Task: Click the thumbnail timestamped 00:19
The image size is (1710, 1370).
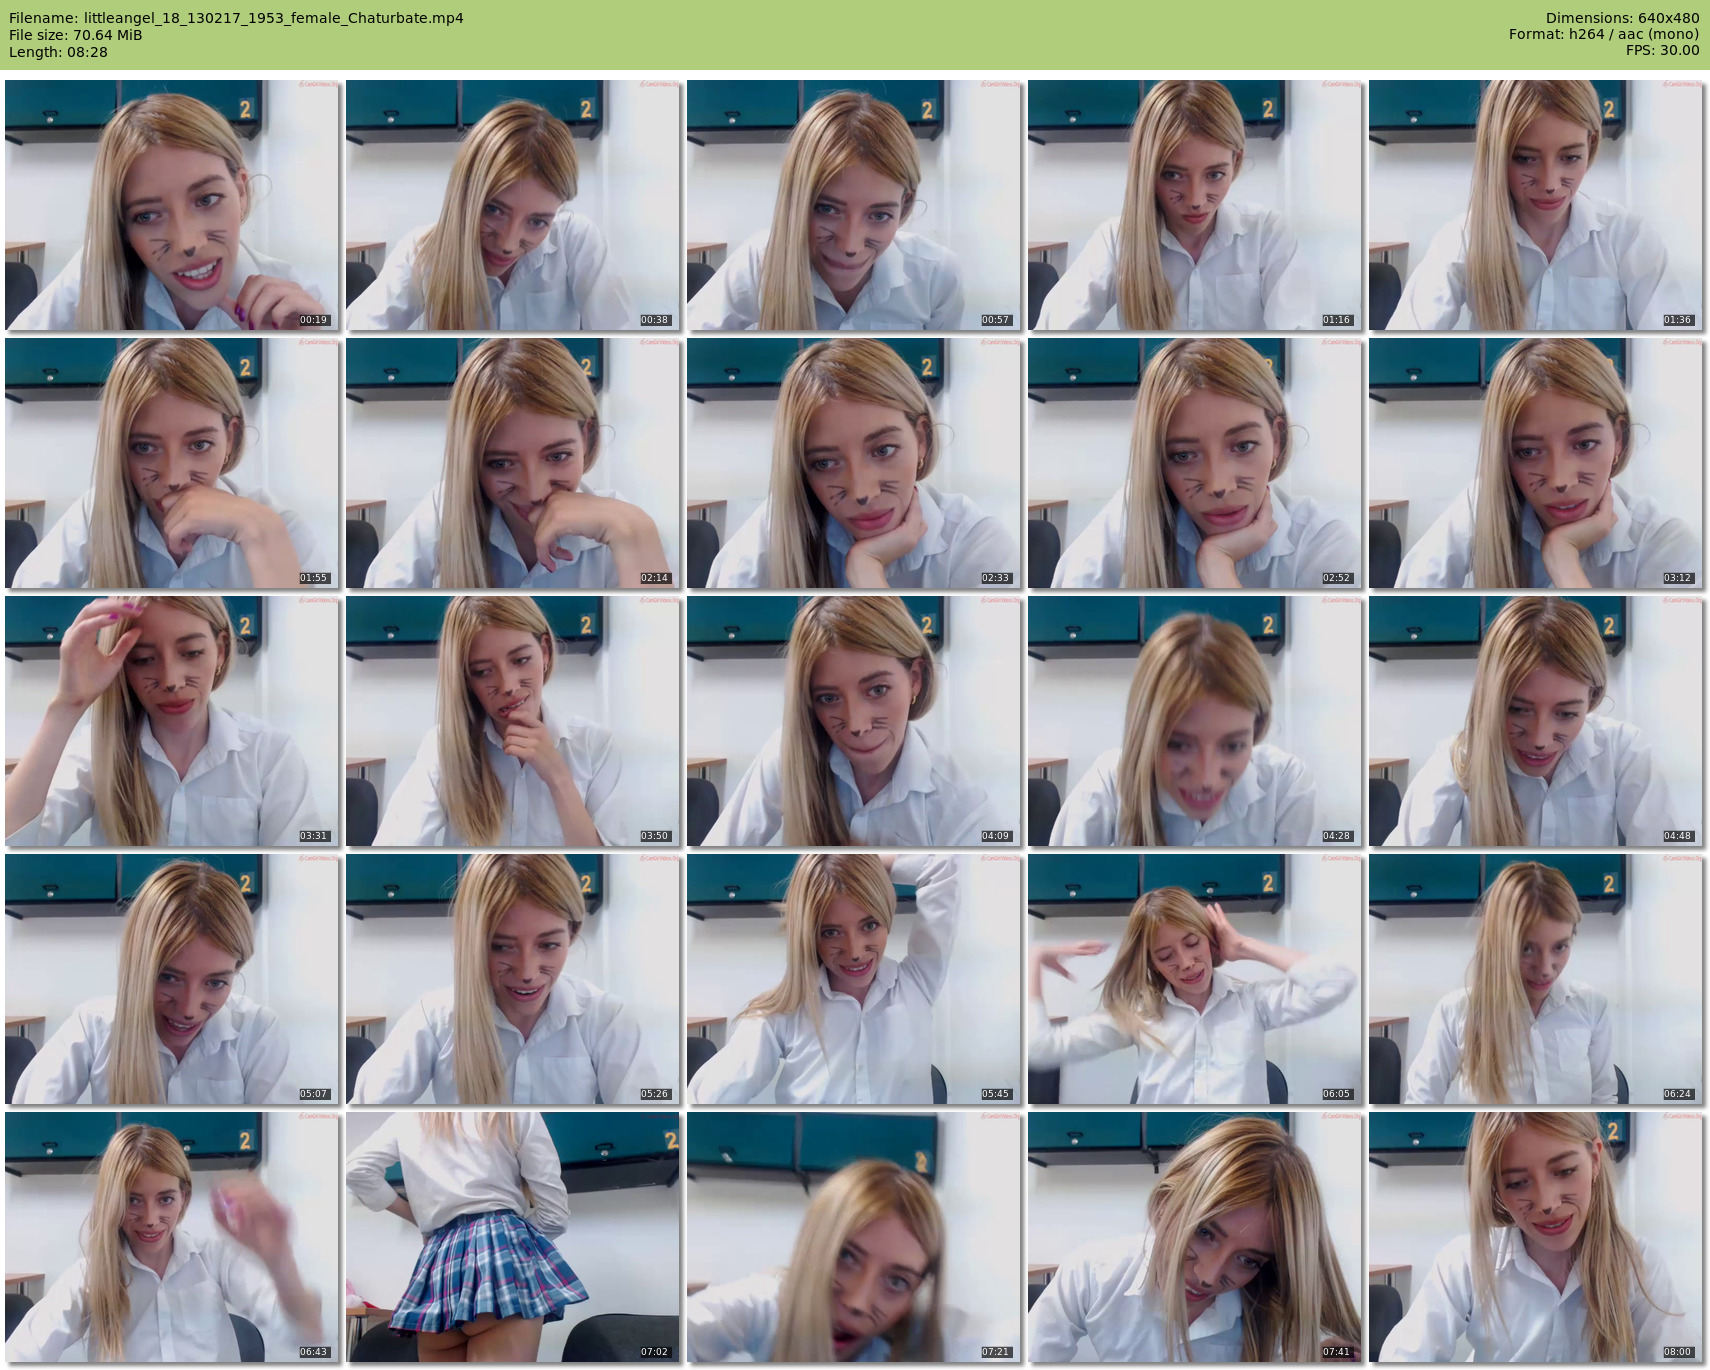Action: [x=171, y=205]
